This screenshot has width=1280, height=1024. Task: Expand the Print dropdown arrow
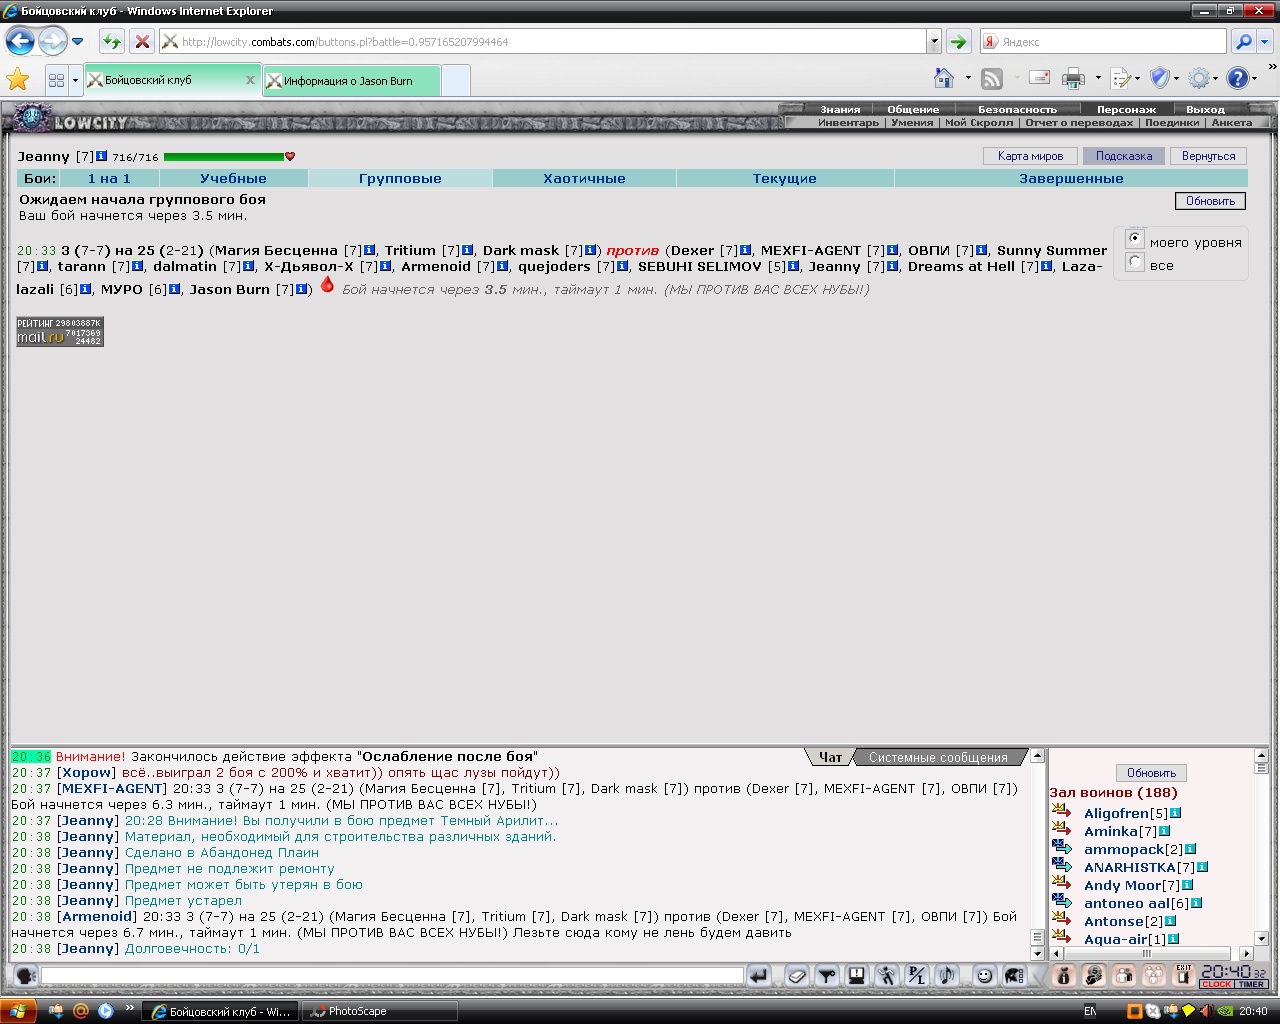(x=1098, y=78)
